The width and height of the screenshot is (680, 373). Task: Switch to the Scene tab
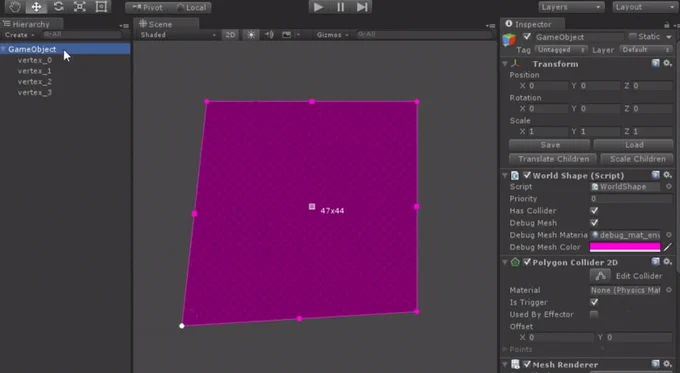[x=166, y=24]
